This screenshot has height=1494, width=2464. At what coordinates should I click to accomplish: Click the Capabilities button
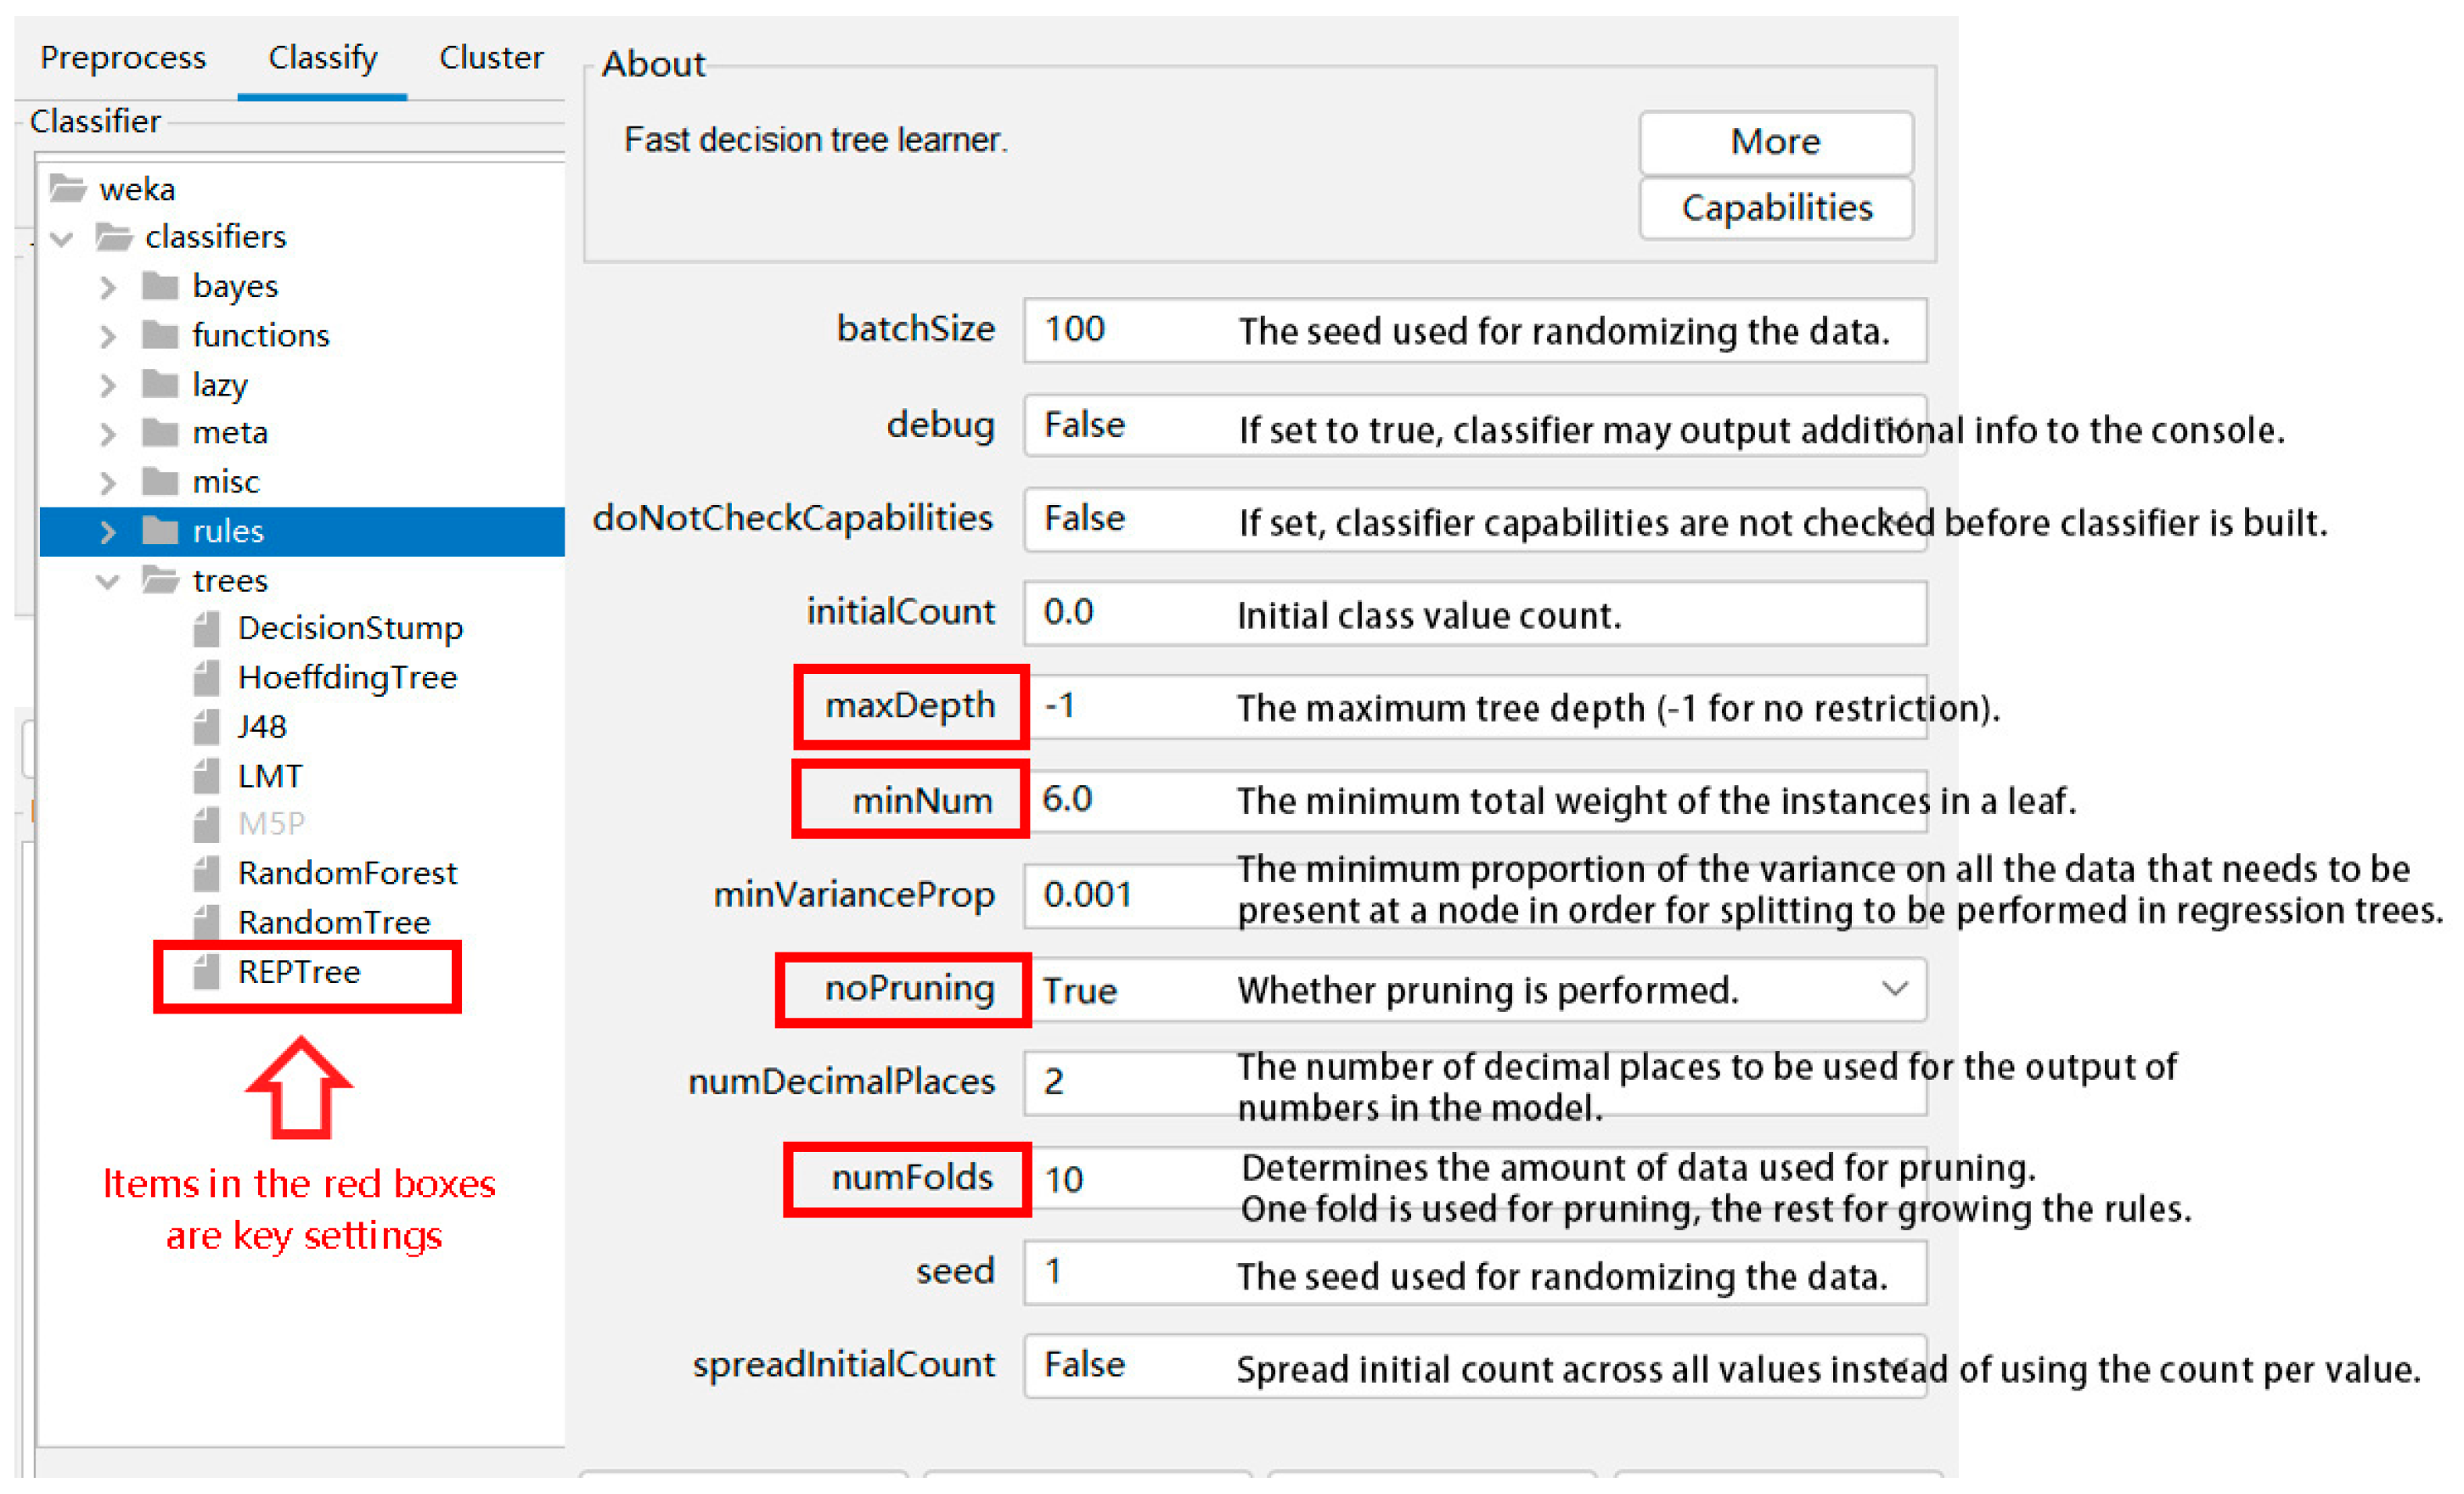[x=1775, y=208]
